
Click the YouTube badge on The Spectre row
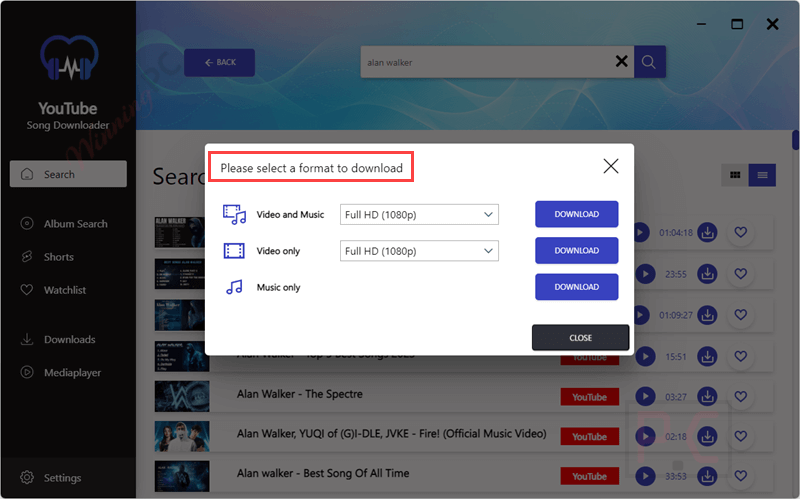[589, 397]
